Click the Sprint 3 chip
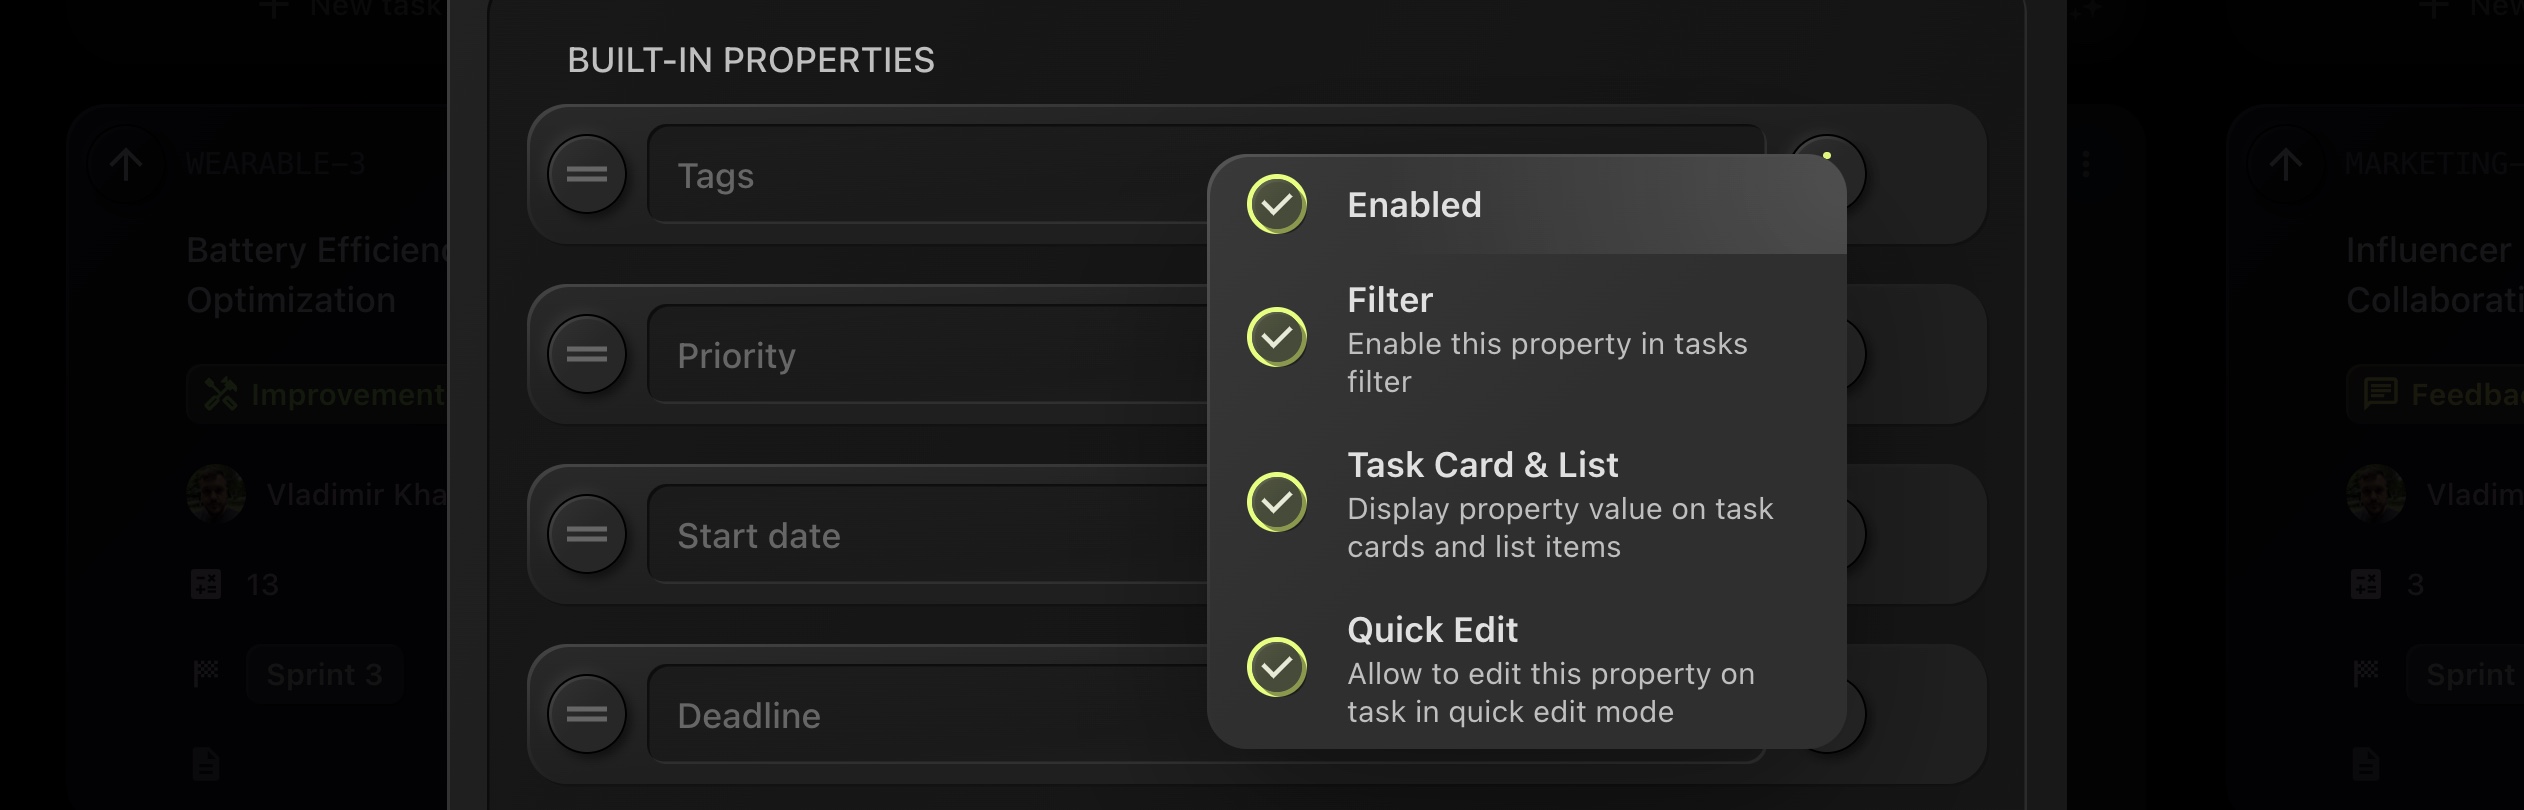The image size is (2524, 810). coord(325,675)
